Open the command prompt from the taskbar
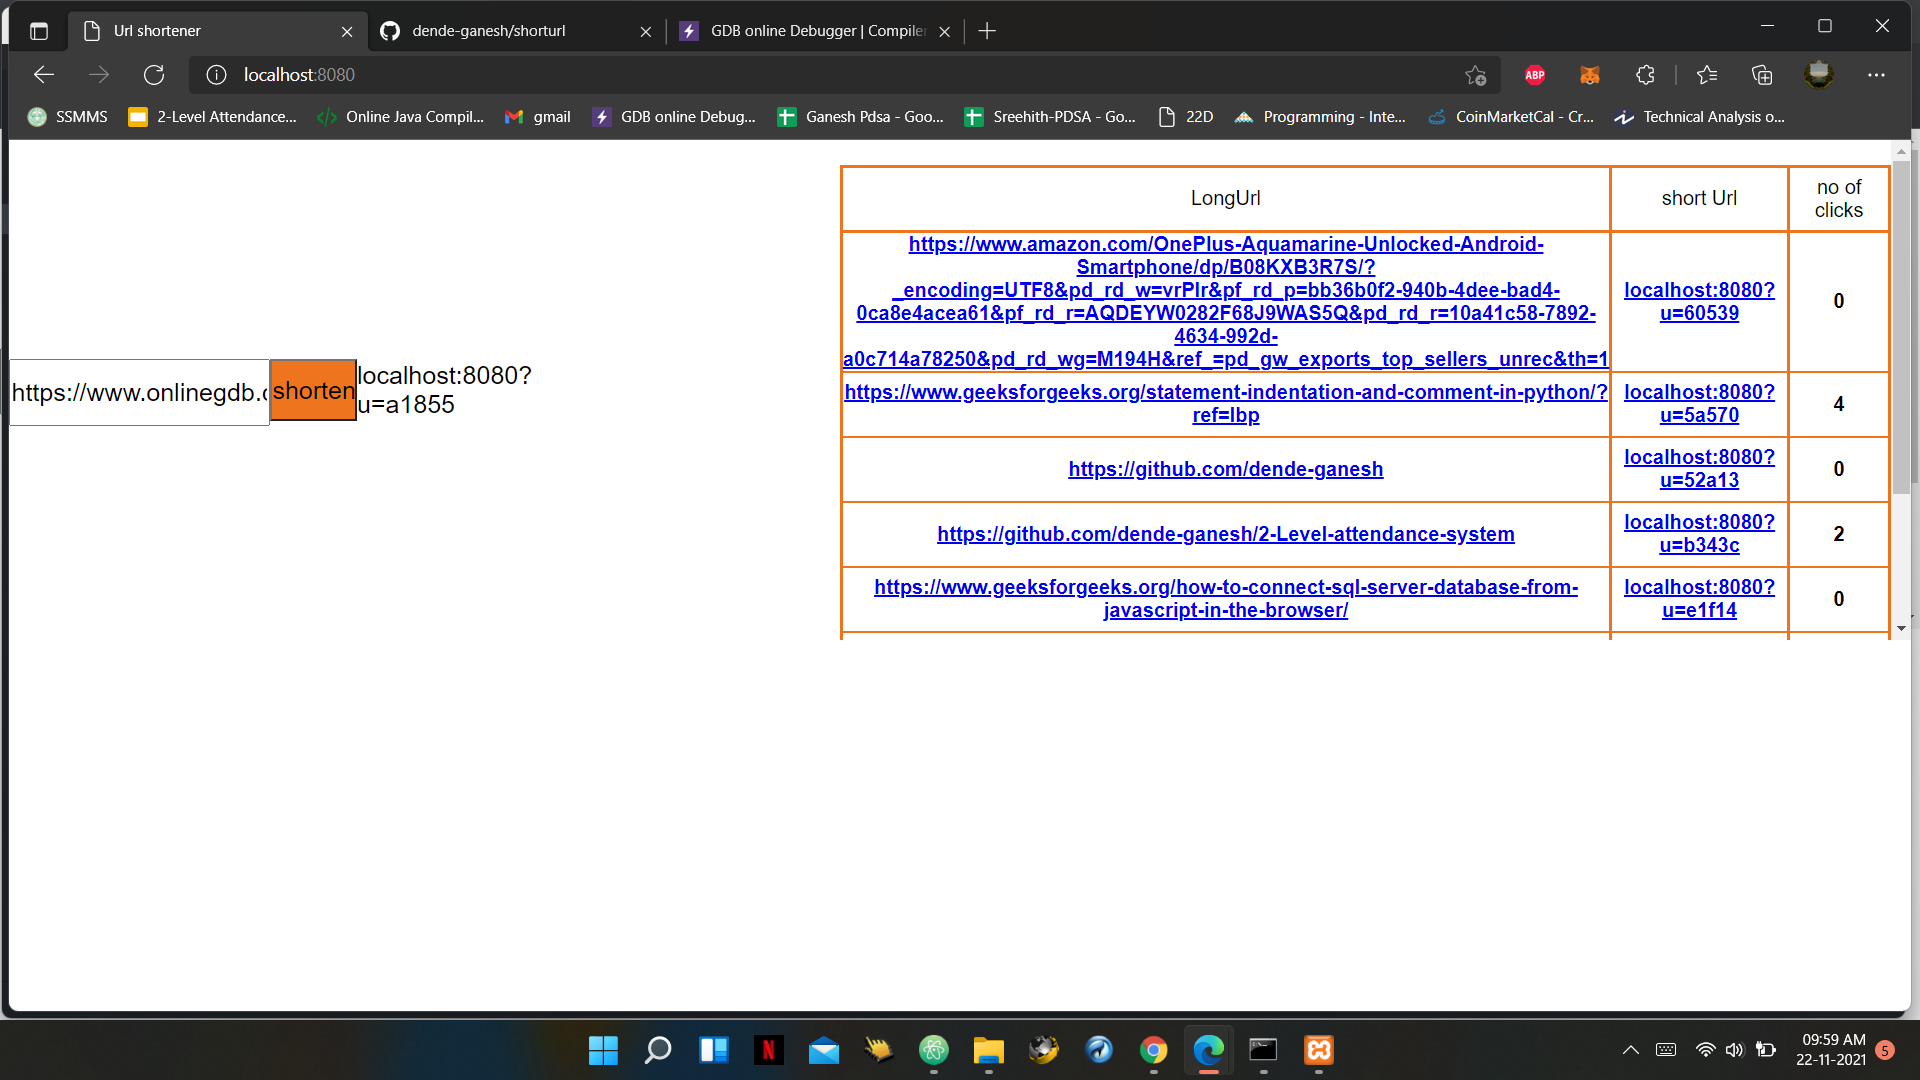 1263,1051
